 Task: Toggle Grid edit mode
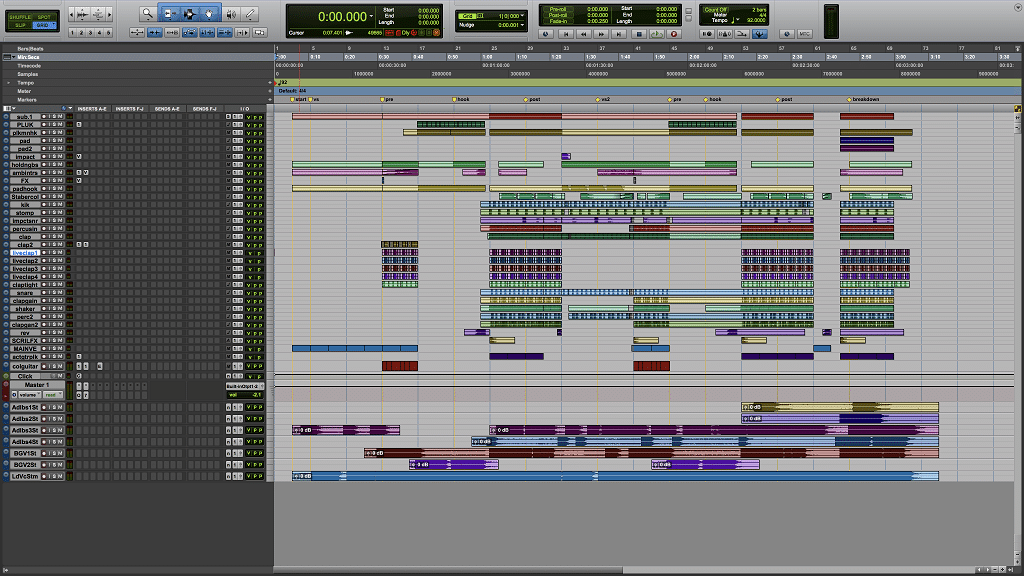pyautogui.click(x=44, y=25)
